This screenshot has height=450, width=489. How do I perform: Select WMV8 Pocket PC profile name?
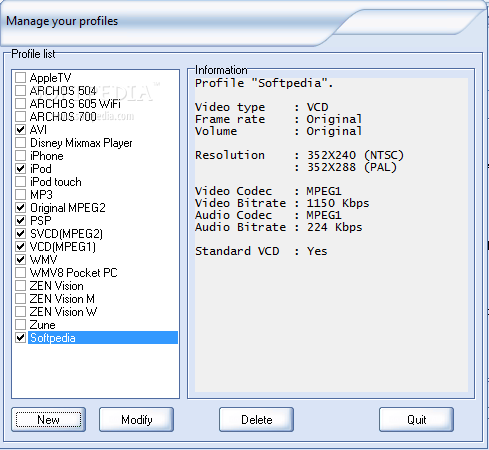tap(74, 273)
